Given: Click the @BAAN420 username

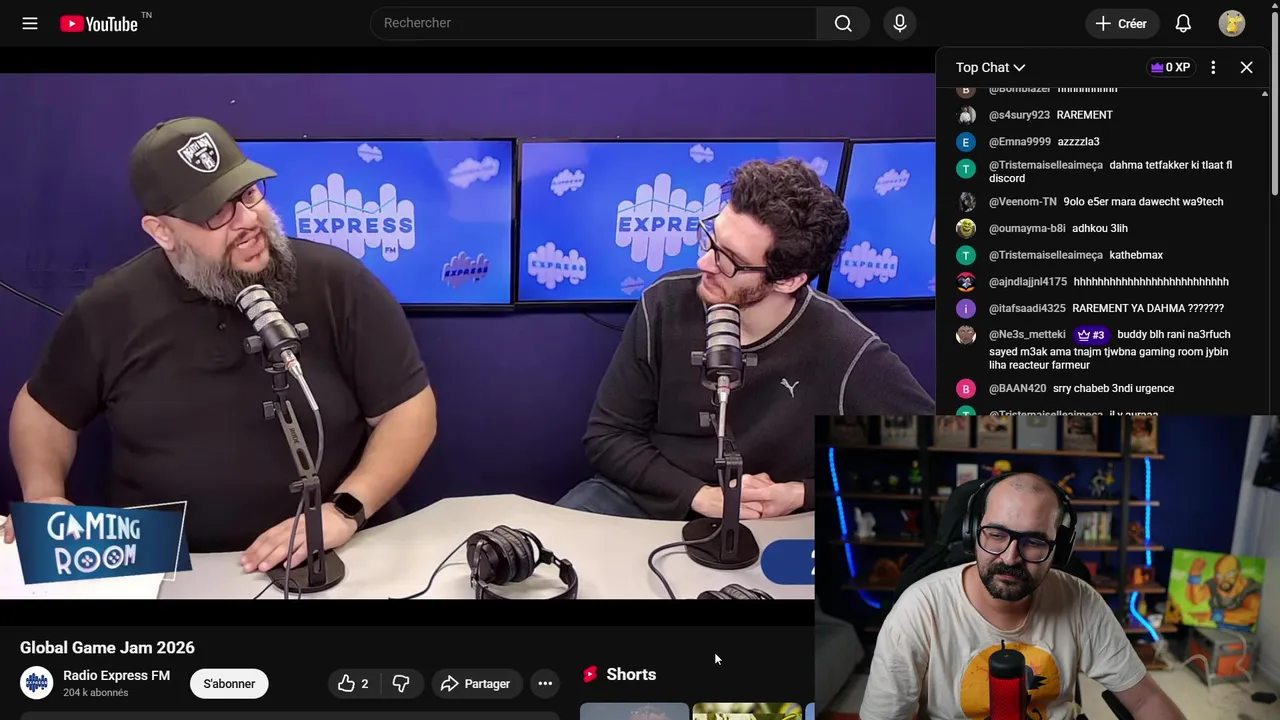Looking at the screenshot, I should 1017,389.
